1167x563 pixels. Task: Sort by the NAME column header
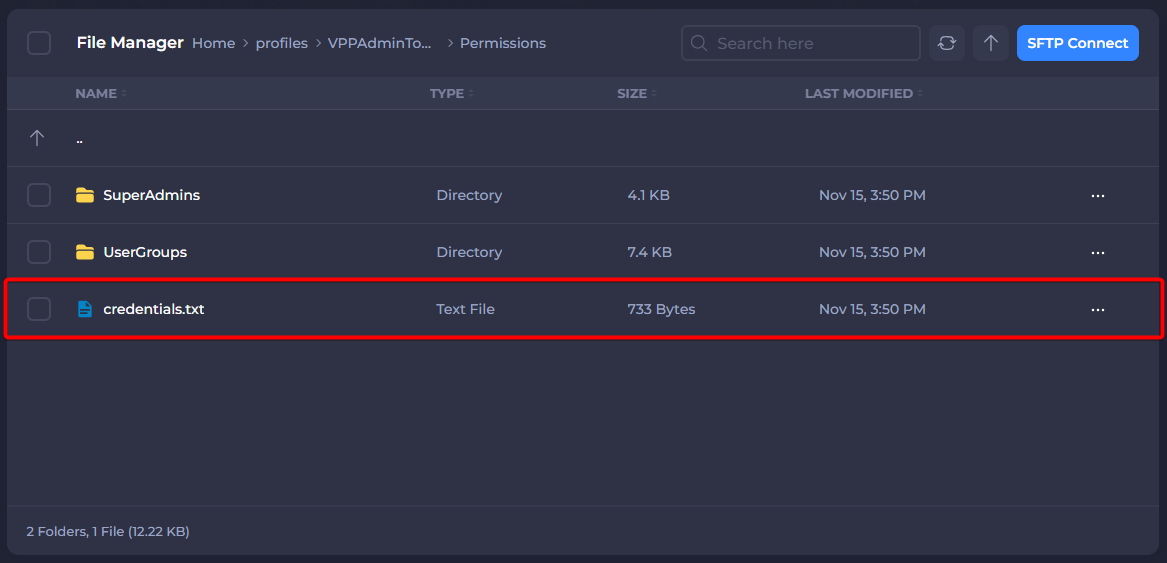96,93
